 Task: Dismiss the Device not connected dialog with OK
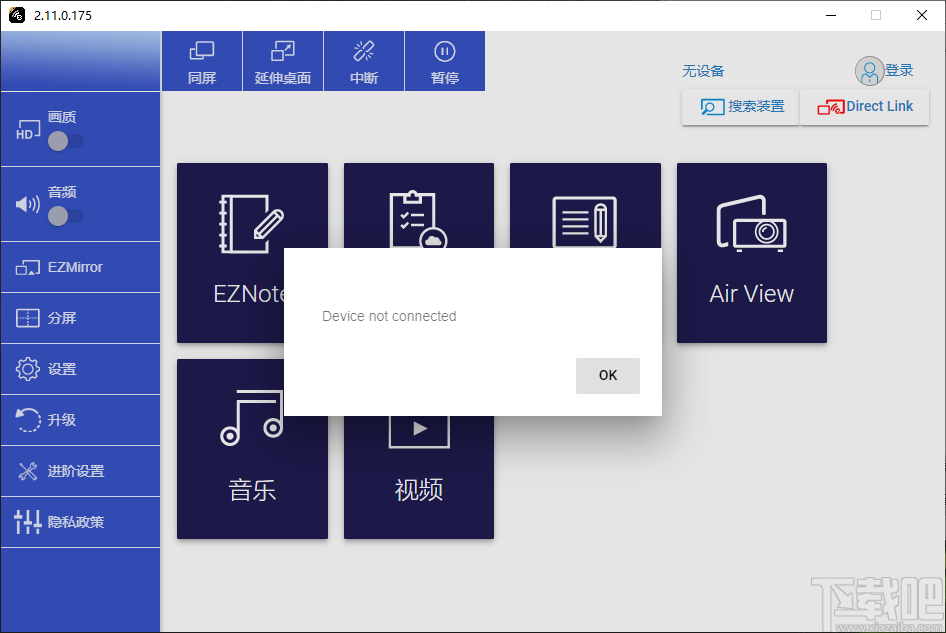[x=607, y=375]
